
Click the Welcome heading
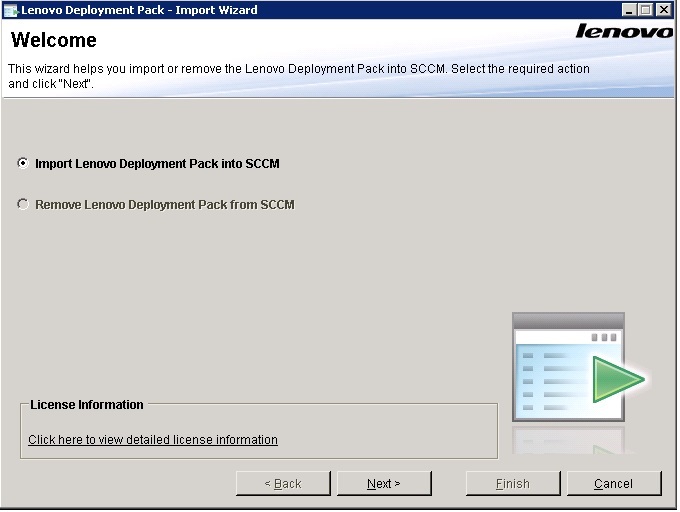53,40
